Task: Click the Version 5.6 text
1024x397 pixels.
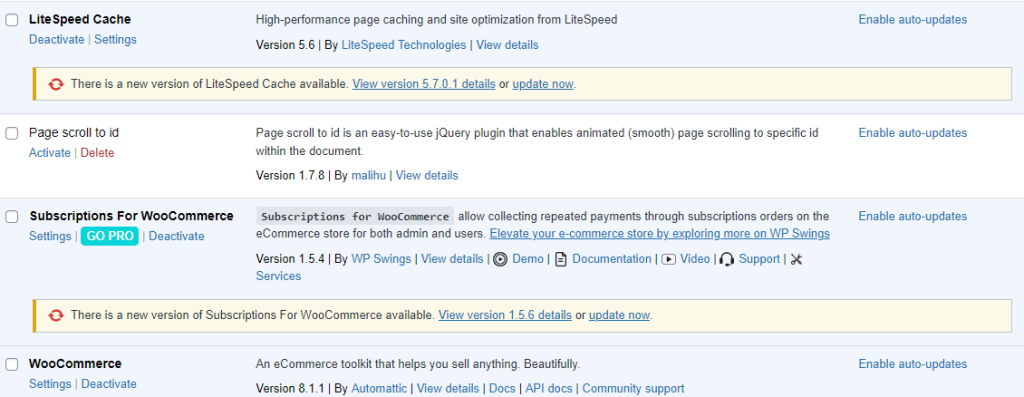Action: (285, 45)
